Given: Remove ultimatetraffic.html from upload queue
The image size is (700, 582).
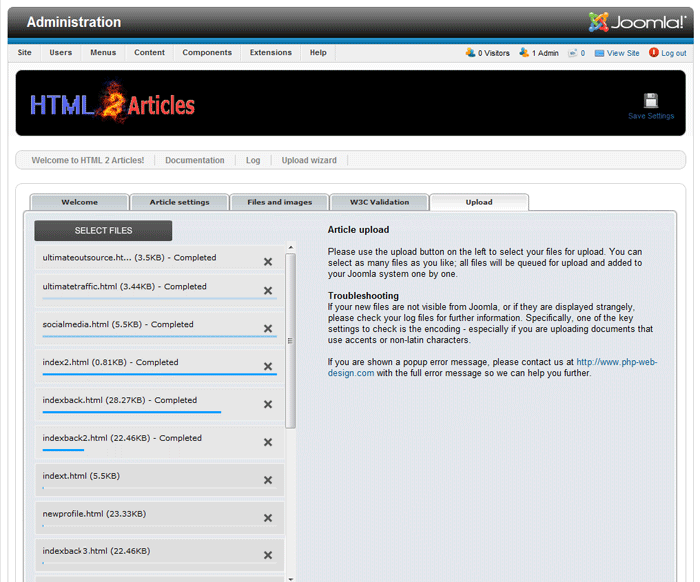Looking at the screenshot, I should tap(268, 291).
